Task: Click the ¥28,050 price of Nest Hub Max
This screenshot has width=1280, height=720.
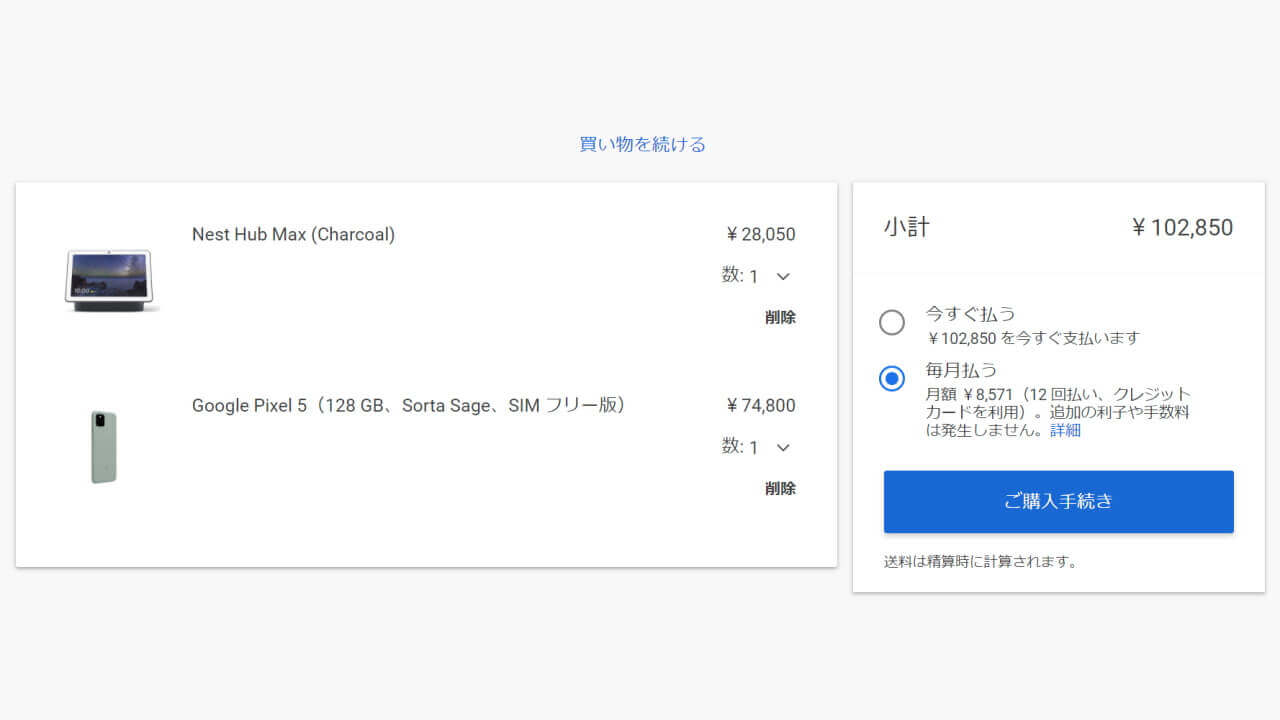Action: (760, 234)
